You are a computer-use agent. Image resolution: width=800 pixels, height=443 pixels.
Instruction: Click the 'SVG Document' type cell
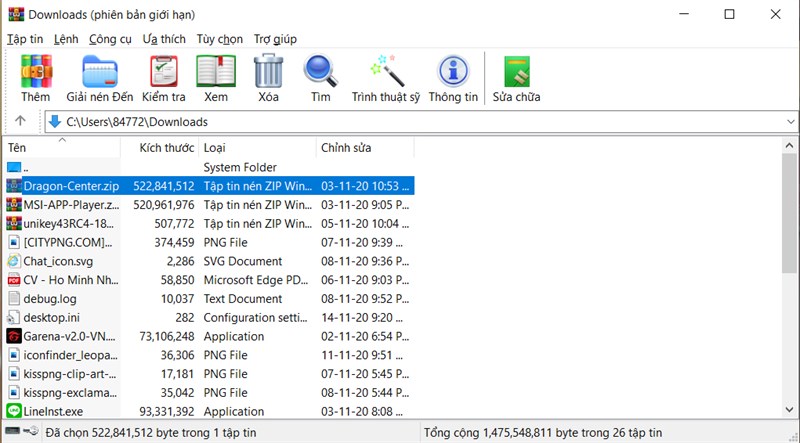click(243, 261)
